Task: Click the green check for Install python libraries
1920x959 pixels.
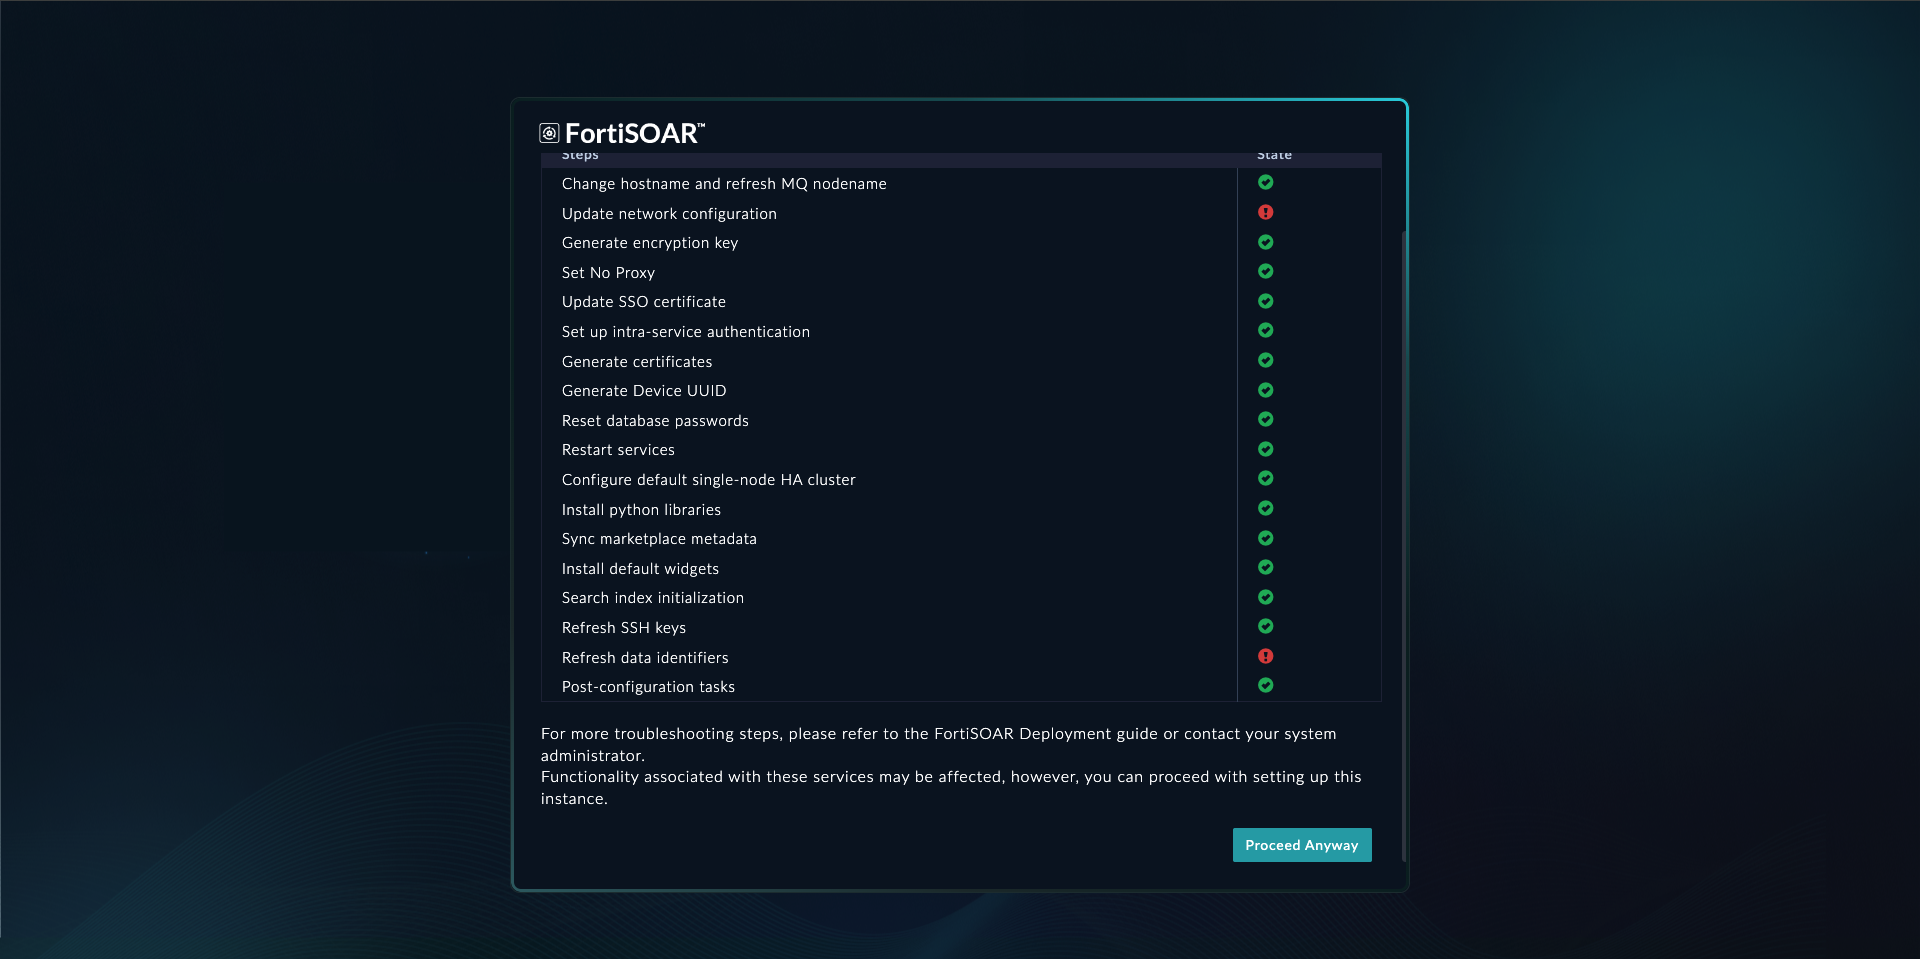Action: point(1265,508)
